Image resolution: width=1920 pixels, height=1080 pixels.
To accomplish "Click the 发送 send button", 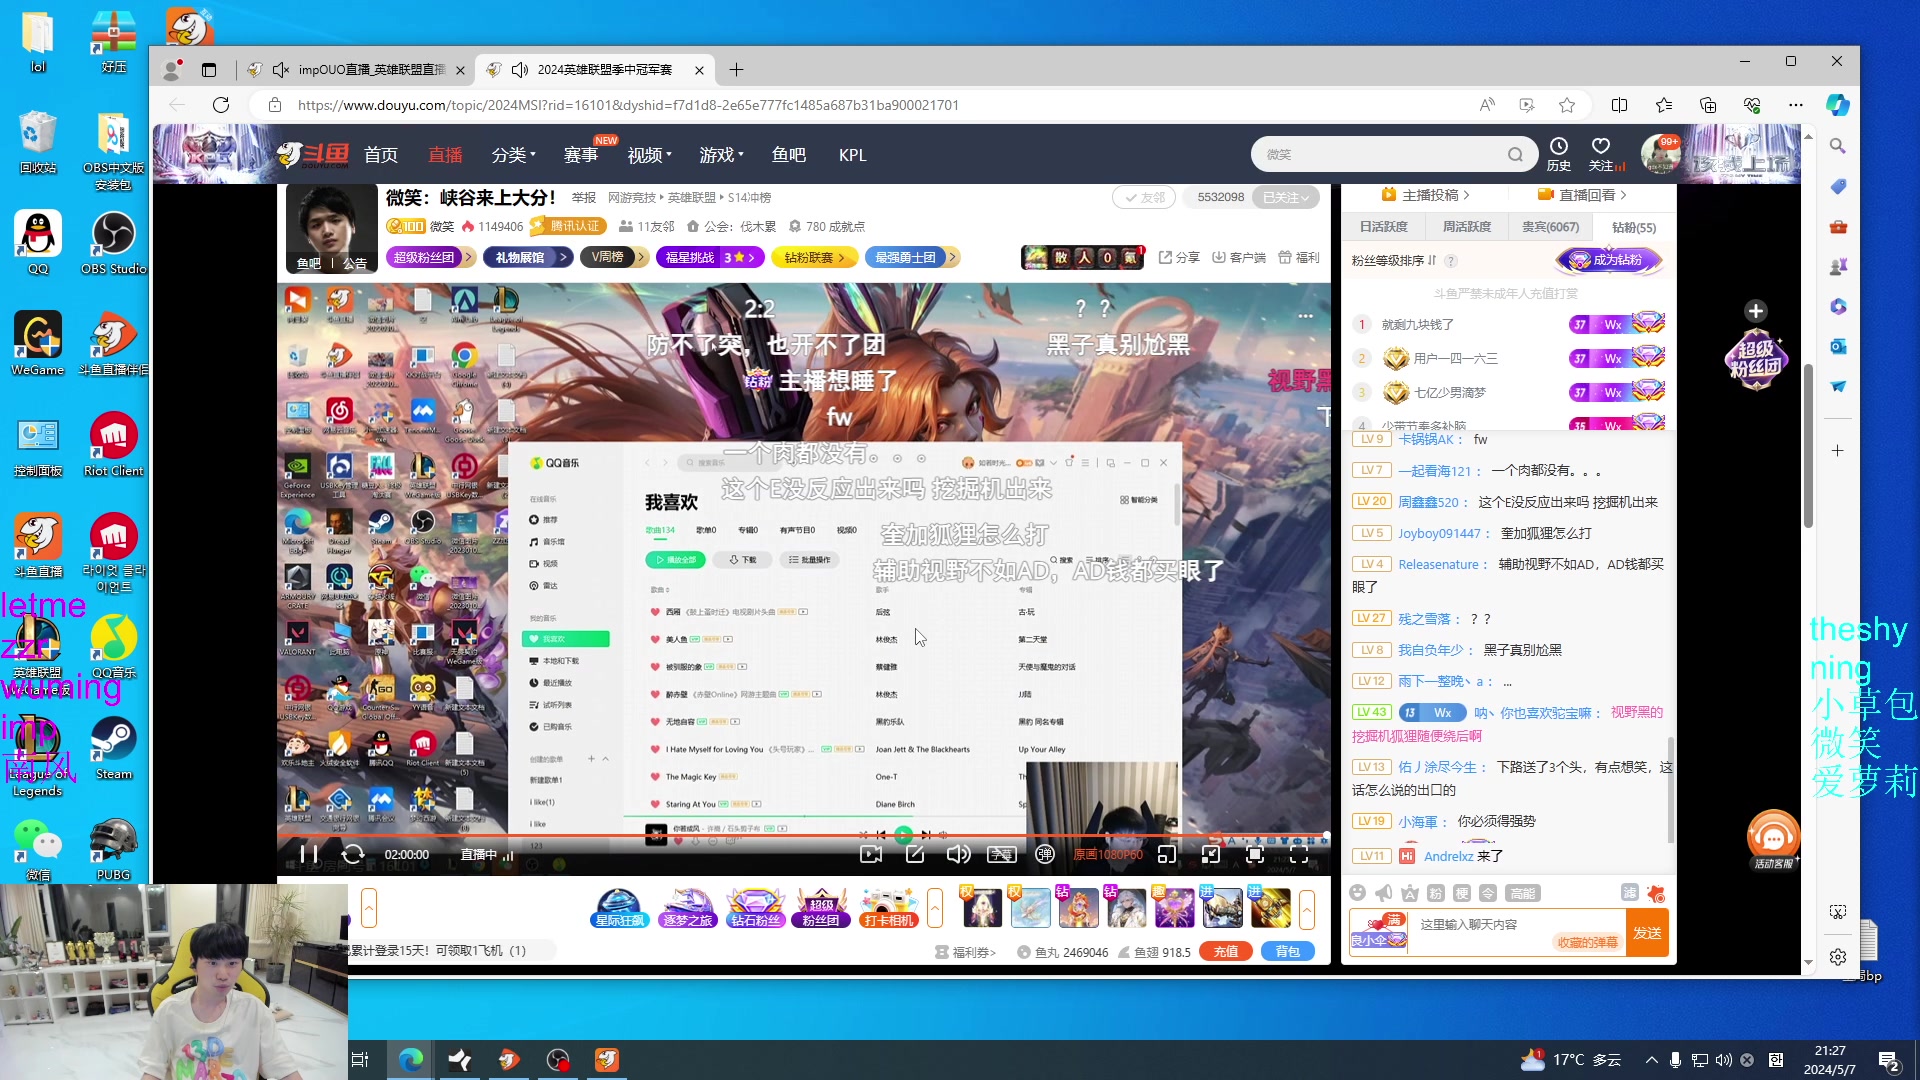I will point(1647,933).
